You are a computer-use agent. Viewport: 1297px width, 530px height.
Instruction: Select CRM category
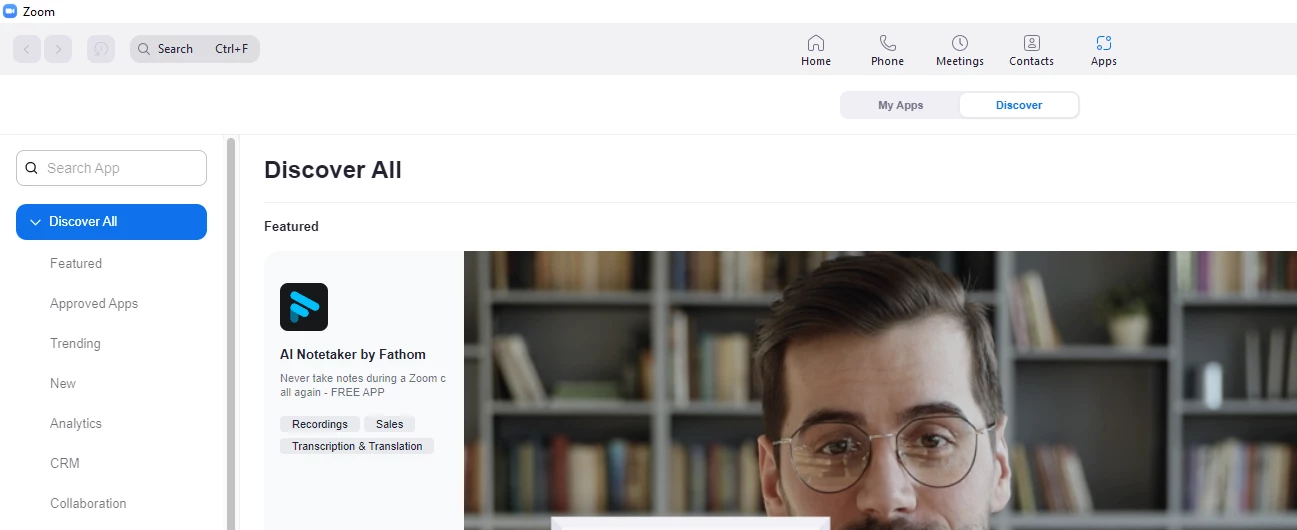pos(65,463)
